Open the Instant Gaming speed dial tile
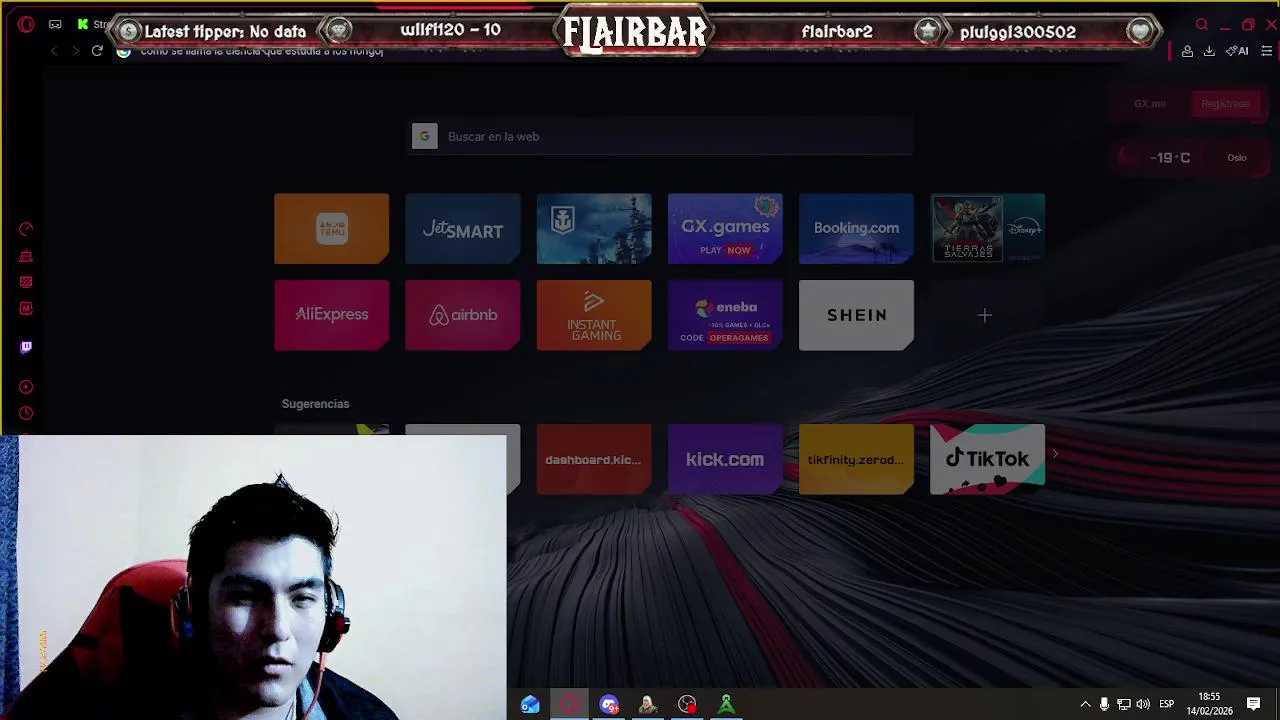Image resolution: width=1280 pixels, height=720 pixels. pos(594,315)
